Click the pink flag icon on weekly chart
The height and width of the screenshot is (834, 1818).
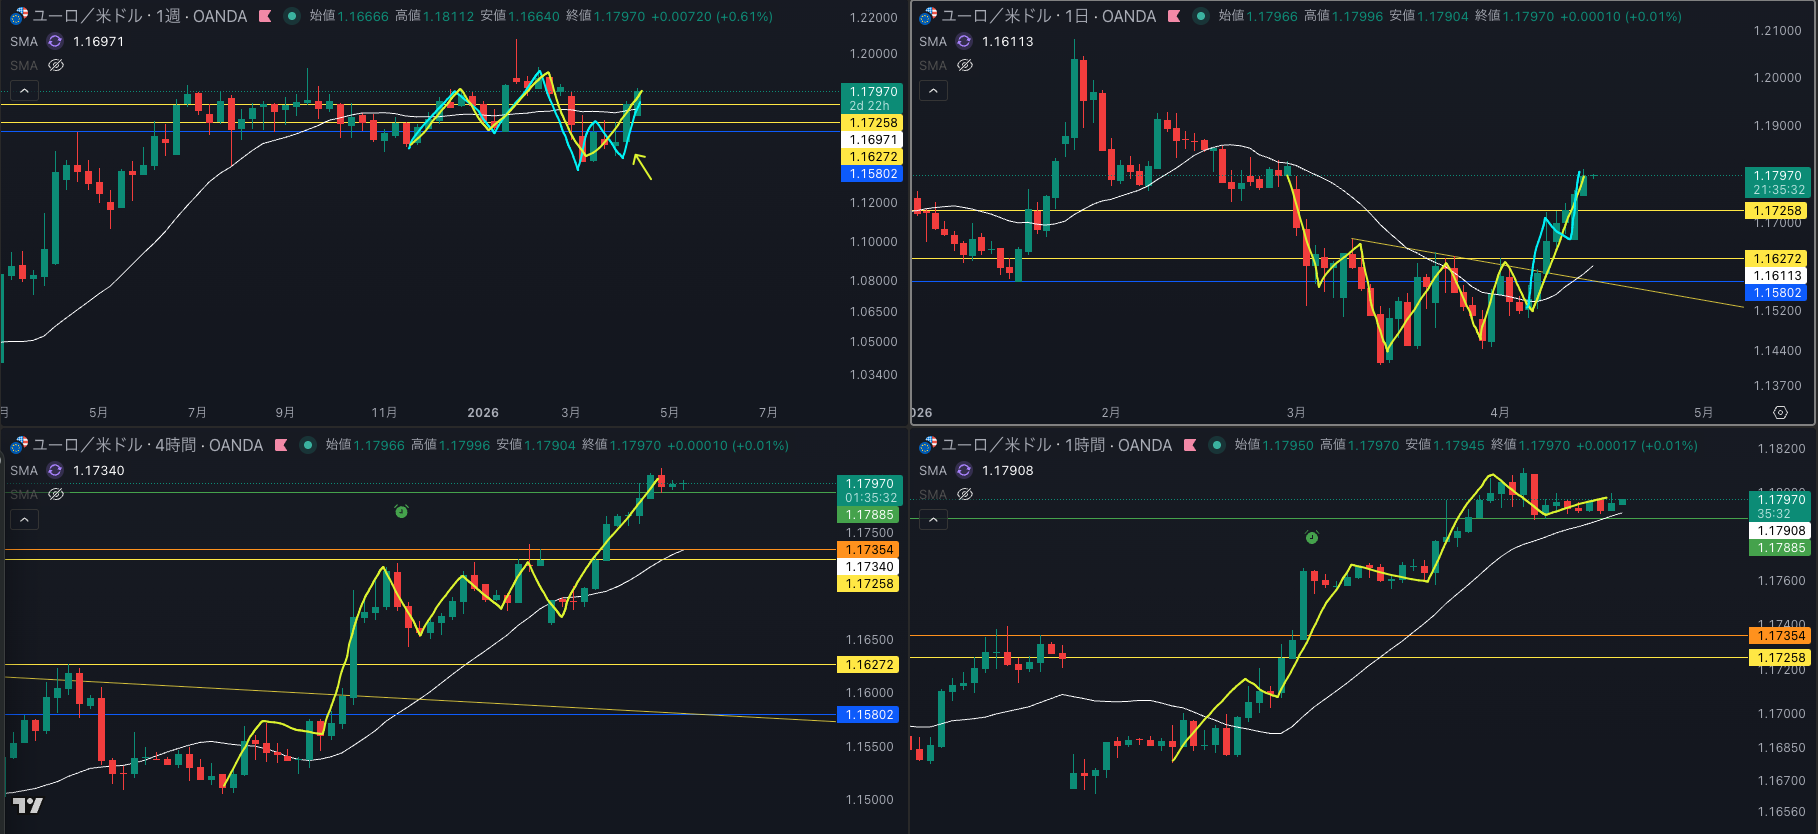click(x=265, y=16)
